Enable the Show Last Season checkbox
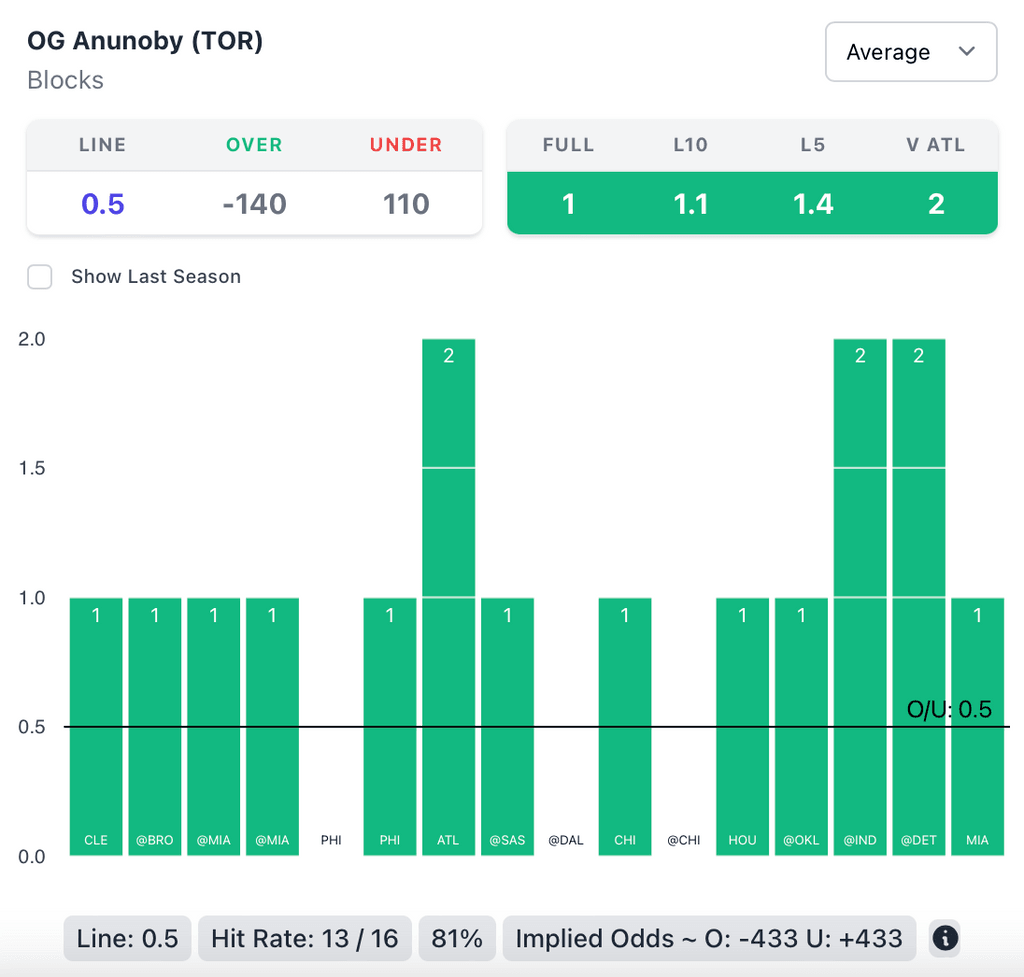 40,277
